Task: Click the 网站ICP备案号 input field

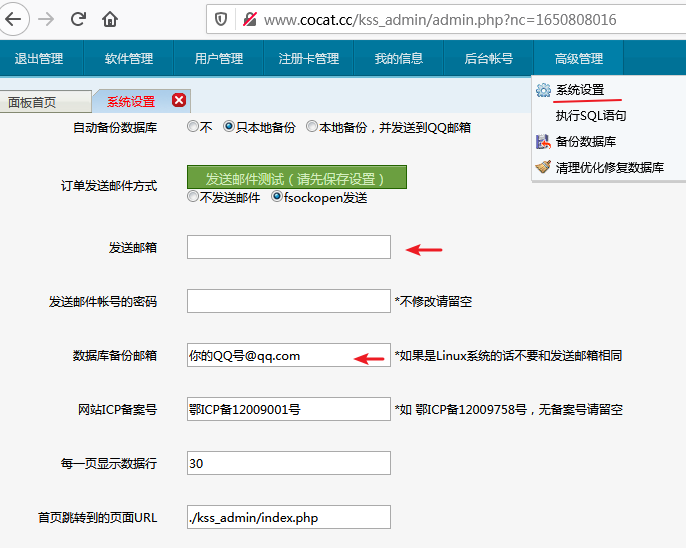Action: pos(289,409)
